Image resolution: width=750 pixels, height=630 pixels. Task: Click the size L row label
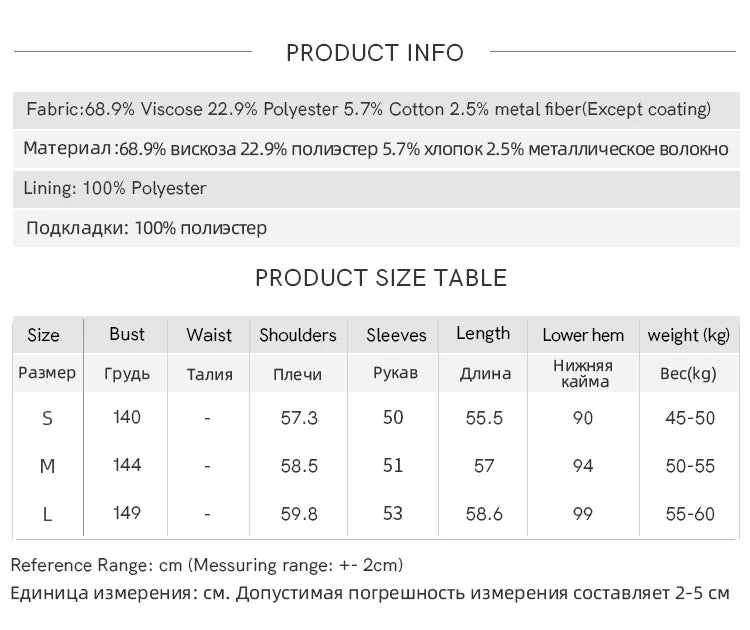(47, 514)
